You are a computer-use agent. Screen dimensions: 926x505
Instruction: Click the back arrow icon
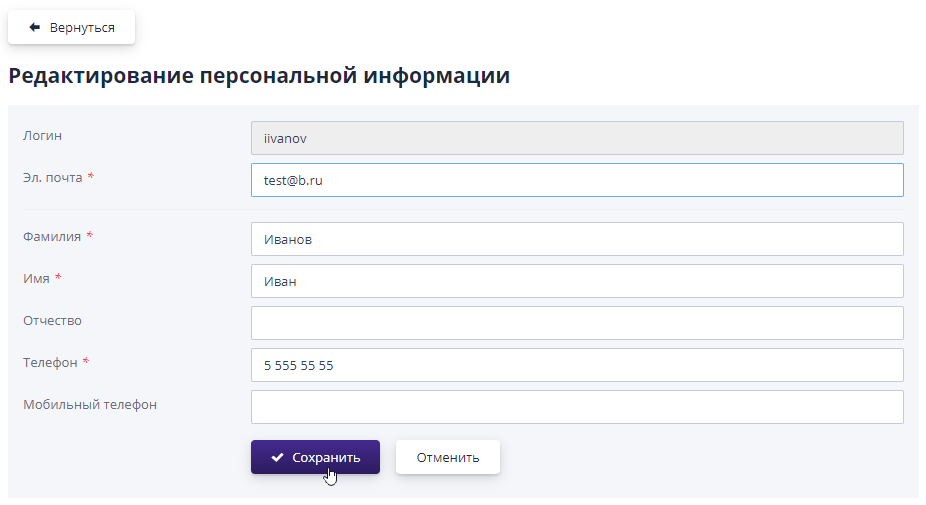[x=35, y=27]
